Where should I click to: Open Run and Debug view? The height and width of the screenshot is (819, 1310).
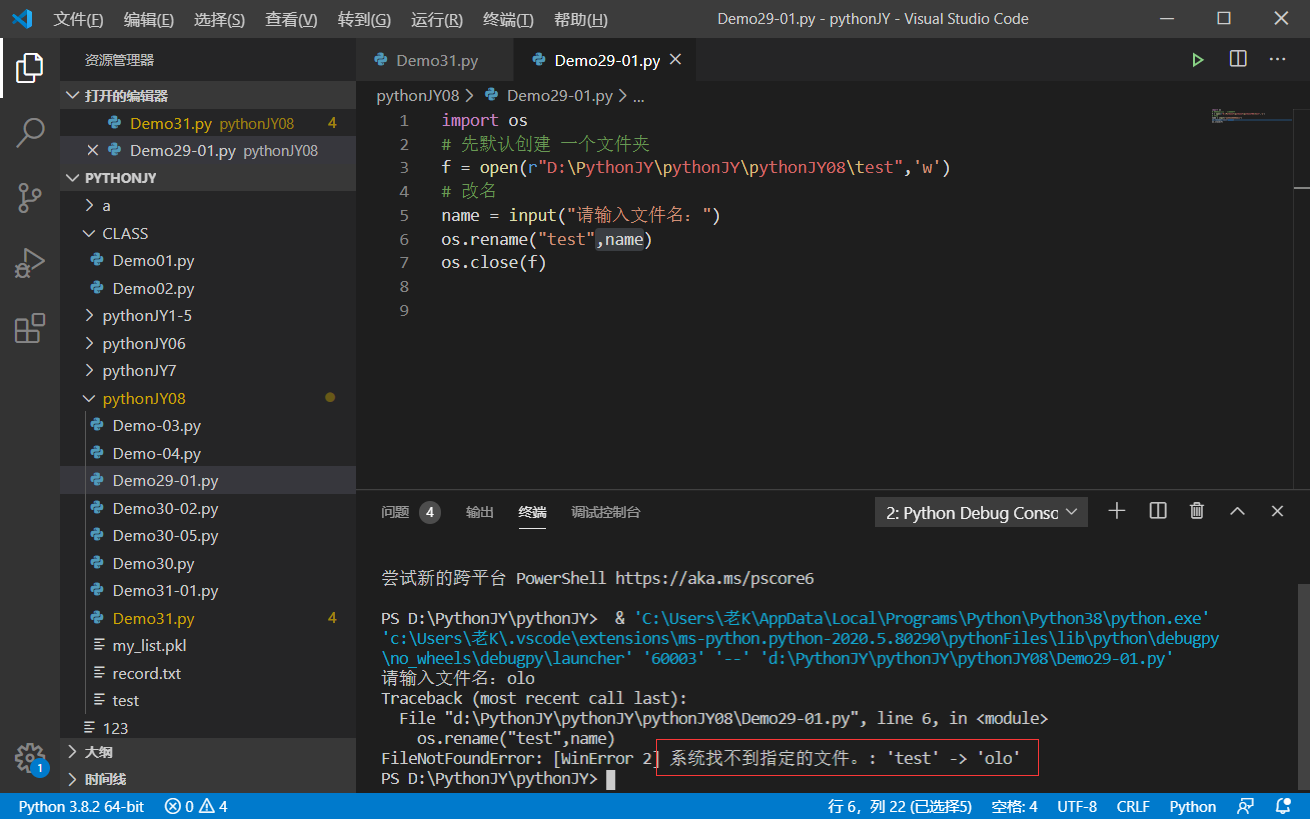coord(30,263)
